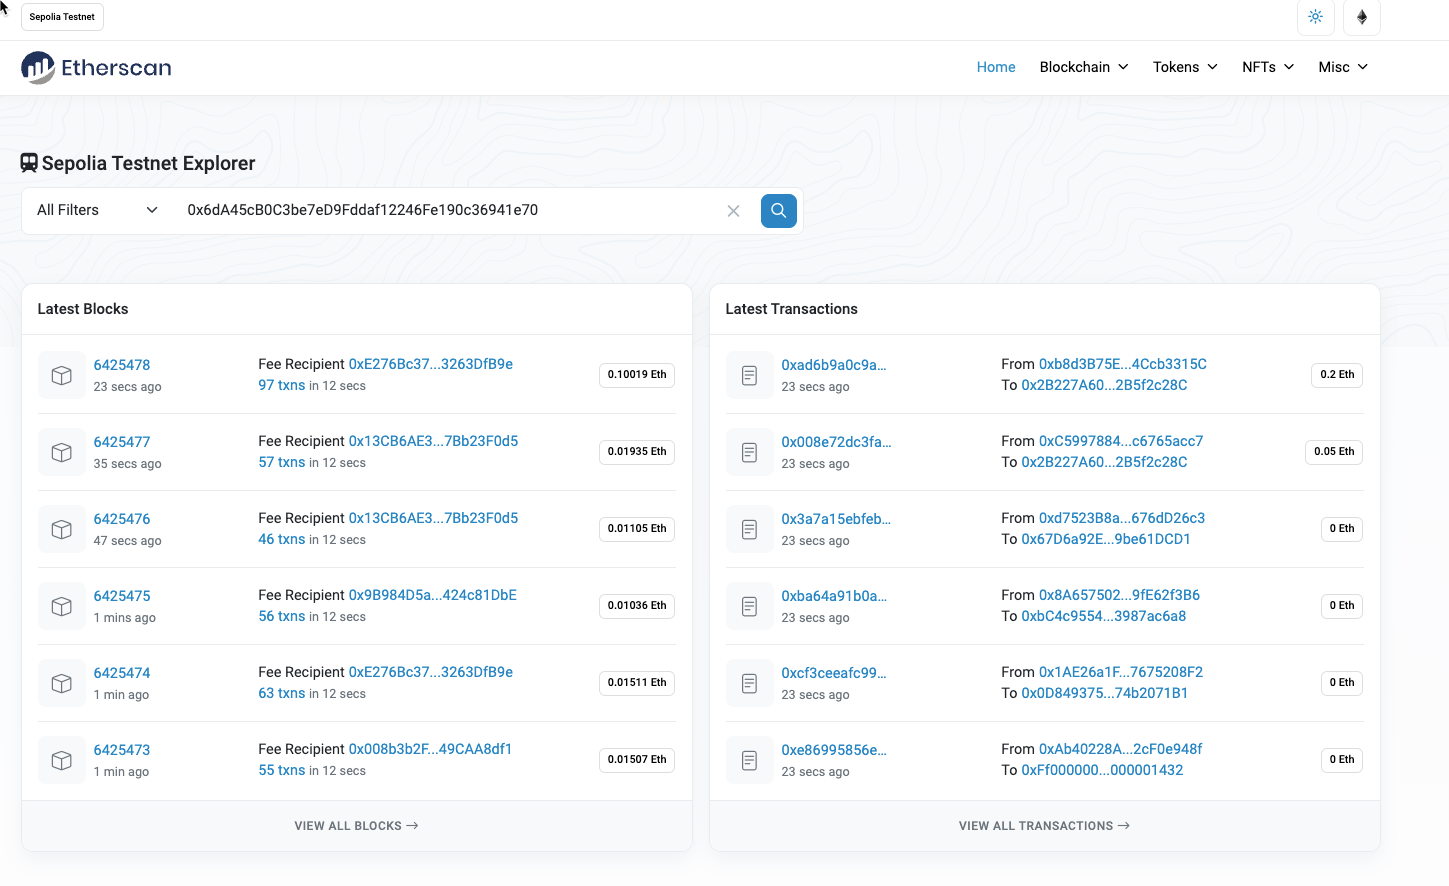The width and height of the screenshot is (1449, 886).
Task: Open recipient address 0xFf000000...000001432
Action: point(1102,770)
